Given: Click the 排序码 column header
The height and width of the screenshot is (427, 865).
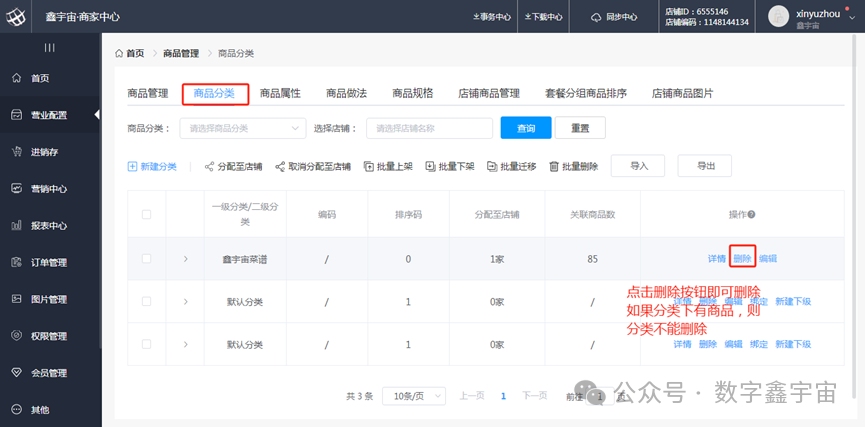Looking at the screenshot, I should pos(408,215).
